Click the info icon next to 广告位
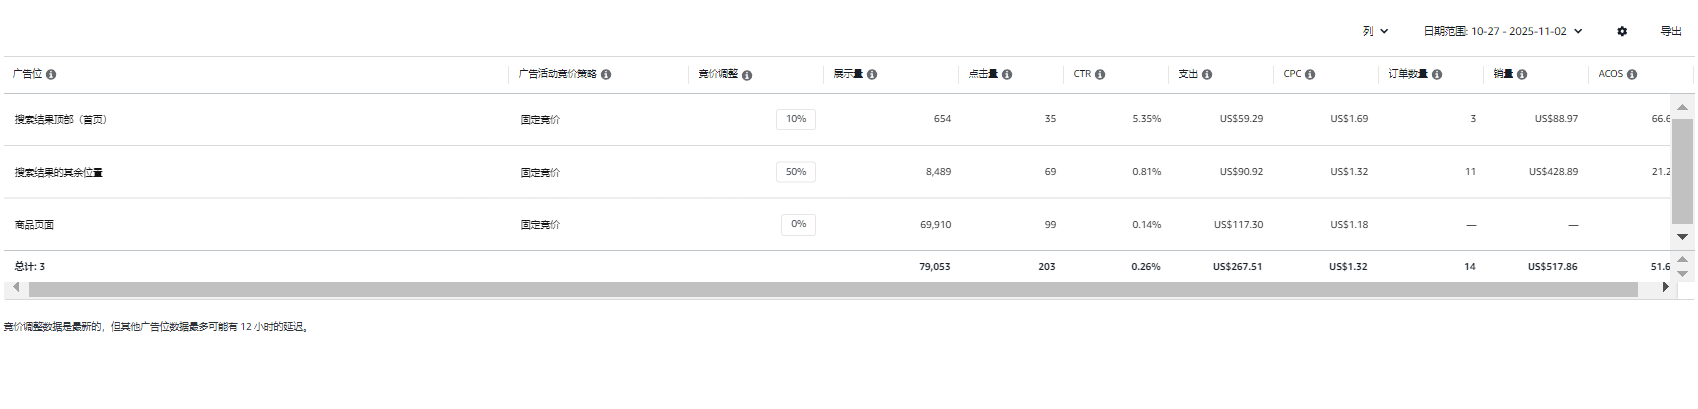The height and width of the screenshot is (409, 1698). [x=51, y=75]
